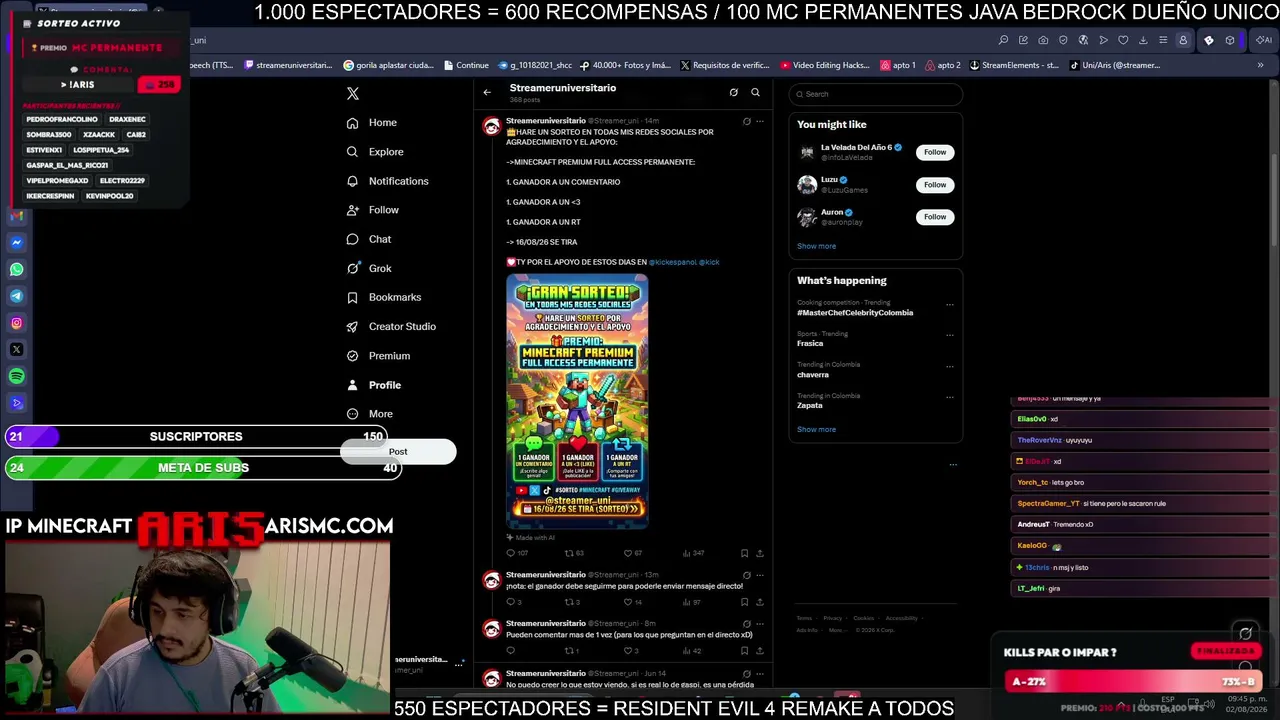Repost the '¡nota: el ganador' post
The height and width of the screenshot is (720, 1280).
pyautogui.click(x=572, y=602)
